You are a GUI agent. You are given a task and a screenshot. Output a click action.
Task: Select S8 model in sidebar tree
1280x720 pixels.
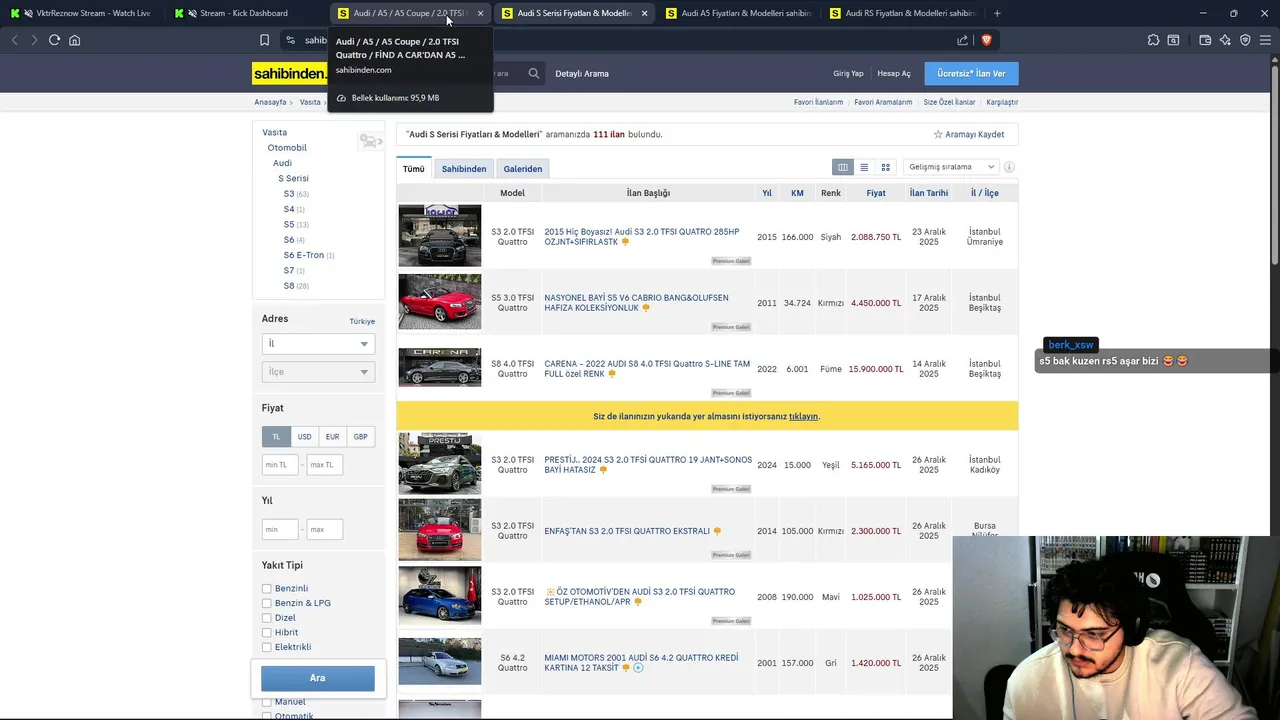pos(289,286)
